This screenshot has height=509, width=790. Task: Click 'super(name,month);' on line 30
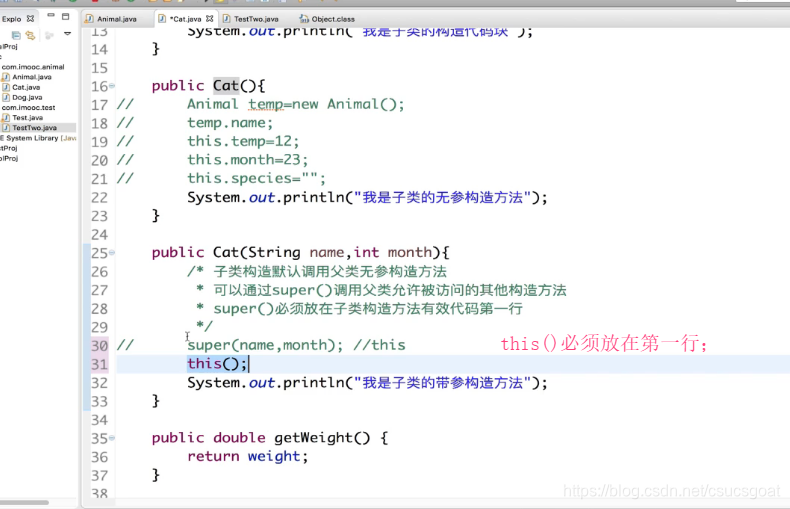[x=265, y=345]
